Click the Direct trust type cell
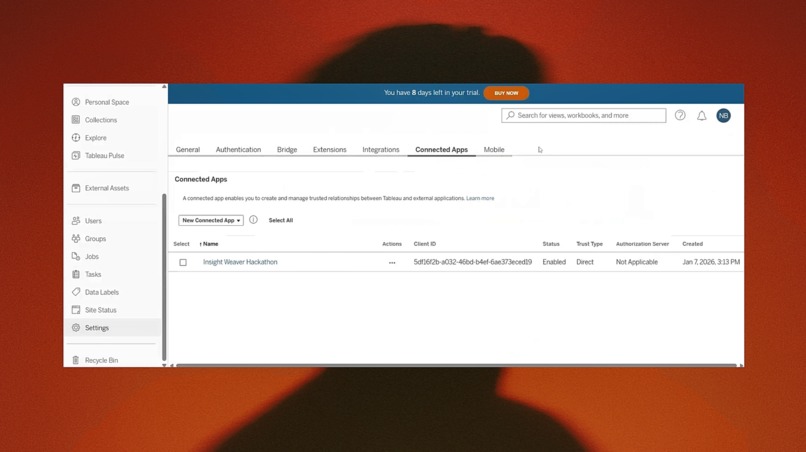Viewport: 806px width, 452px height. (585, 262)
